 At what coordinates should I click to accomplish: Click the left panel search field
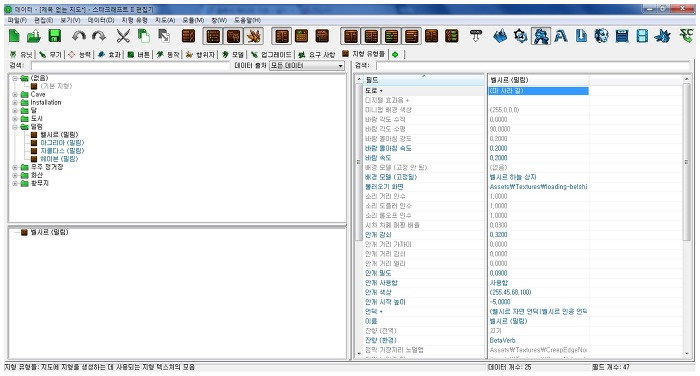click(x=129, y=66)
